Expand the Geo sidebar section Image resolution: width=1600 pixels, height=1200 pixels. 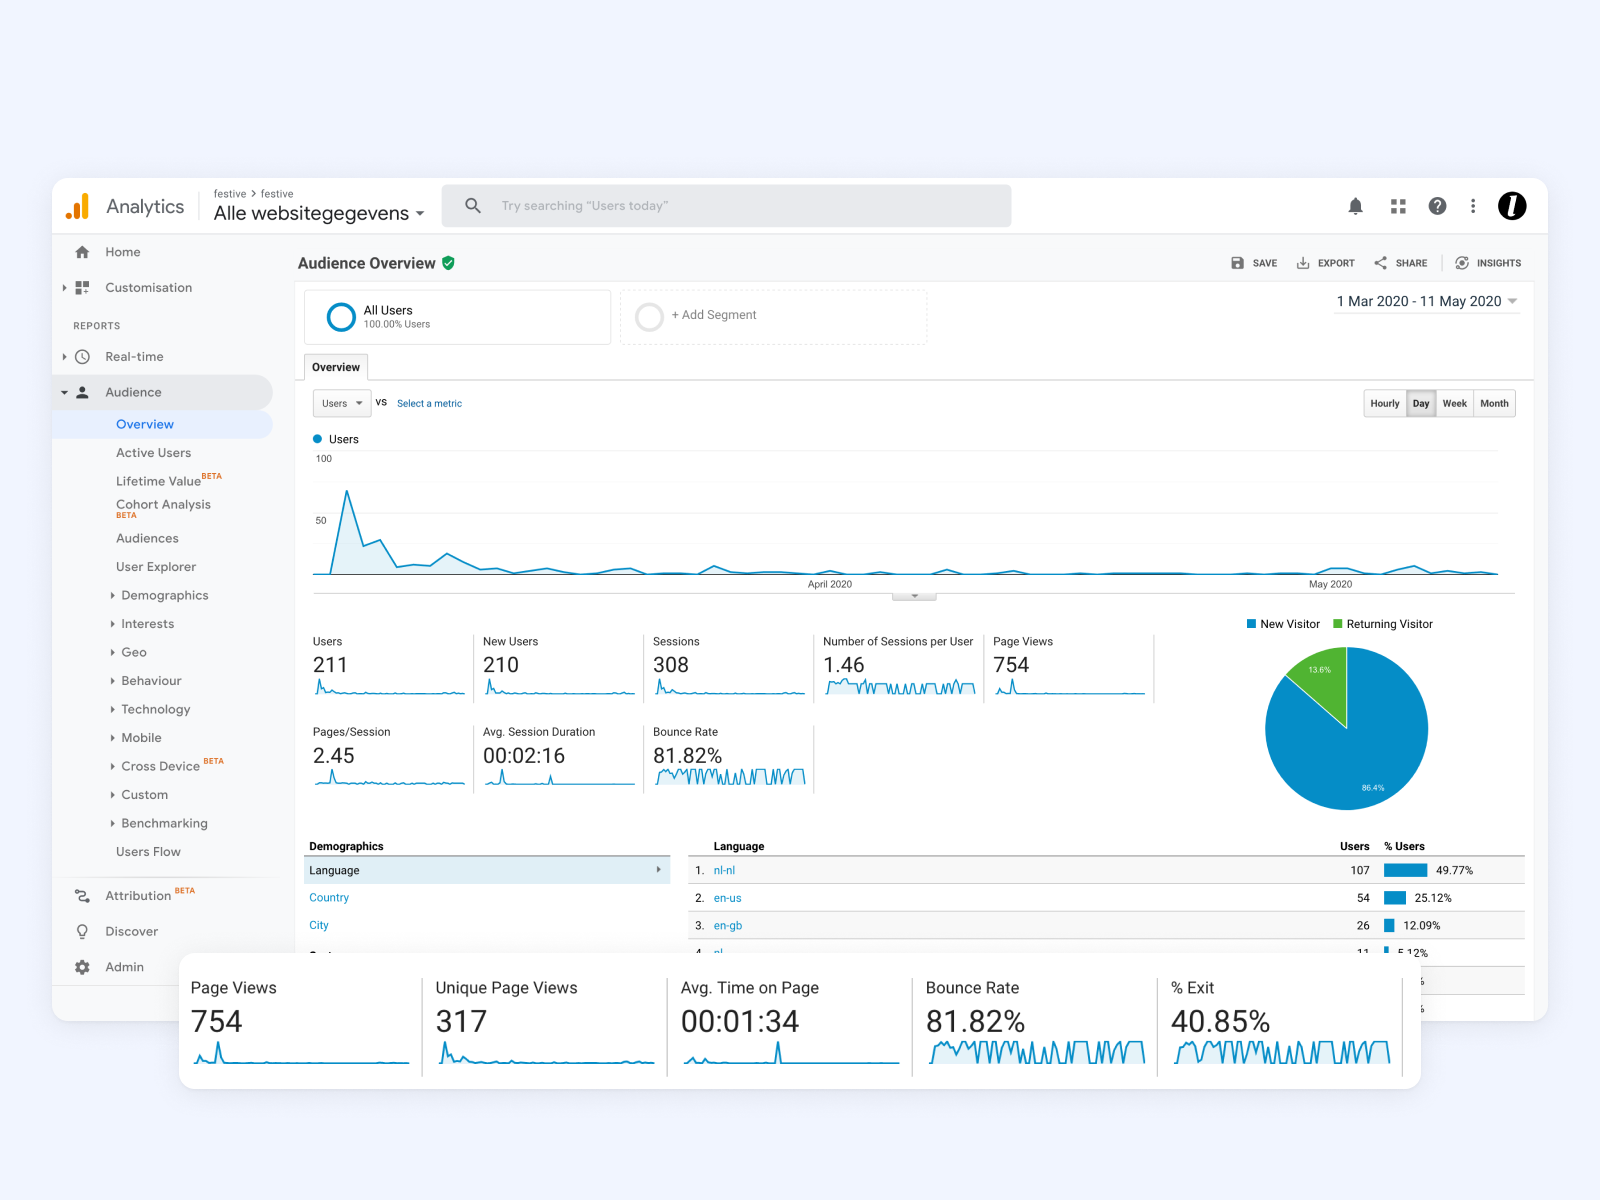[132, 652]
